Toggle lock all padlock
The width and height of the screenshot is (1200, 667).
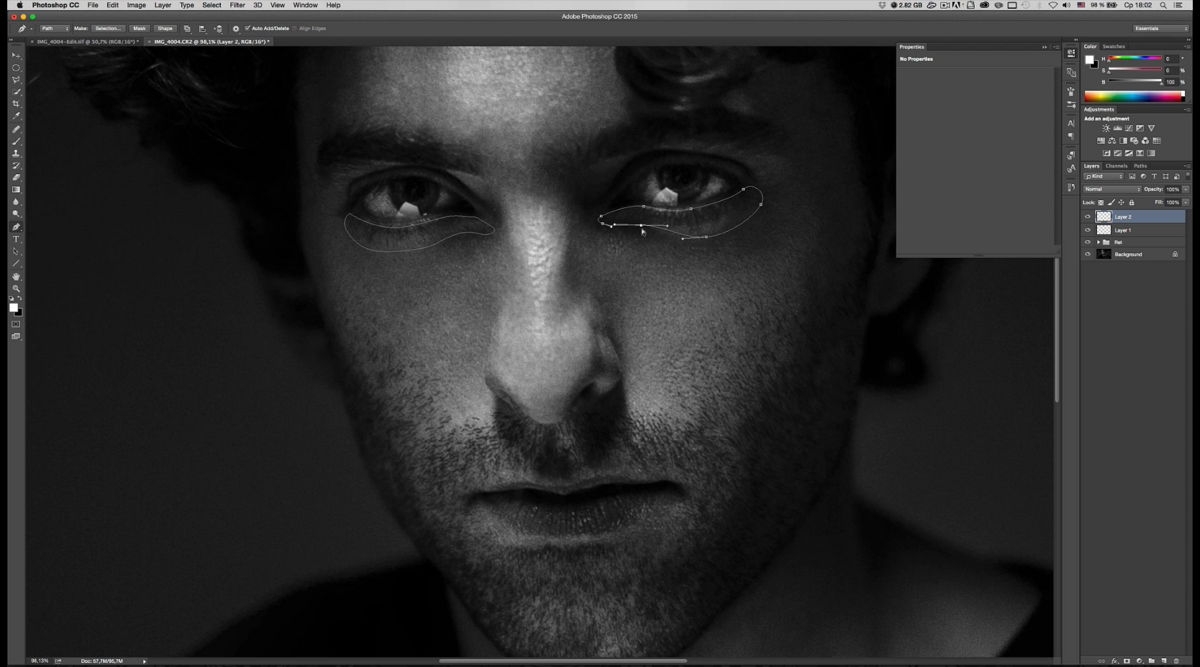1132,202
